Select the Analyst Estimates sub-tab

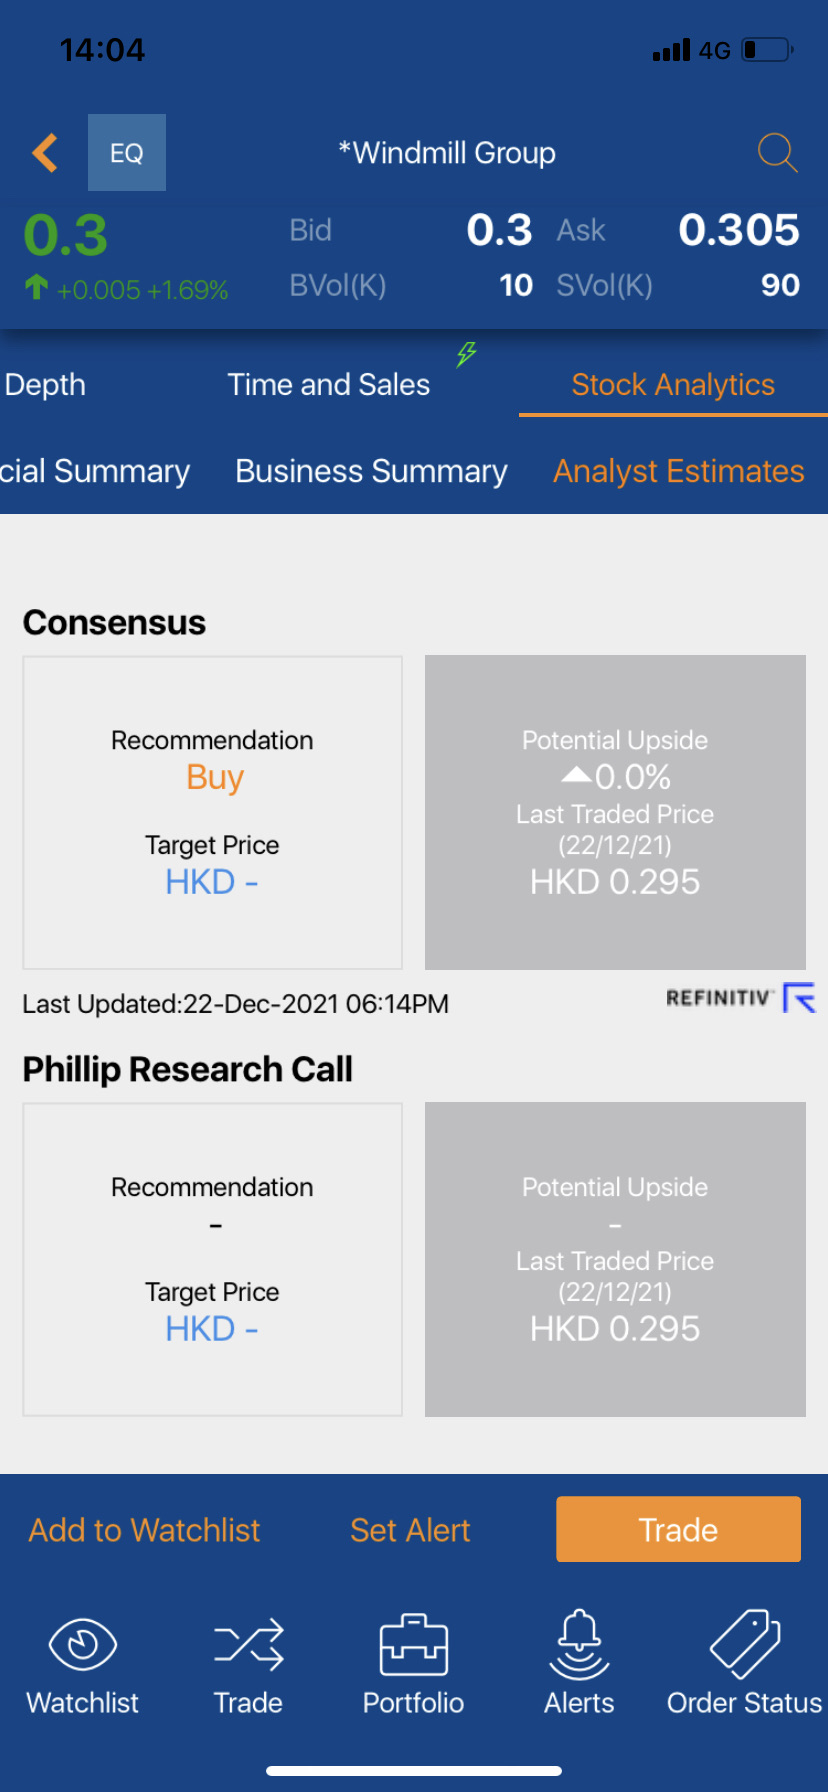coord(679,471)
